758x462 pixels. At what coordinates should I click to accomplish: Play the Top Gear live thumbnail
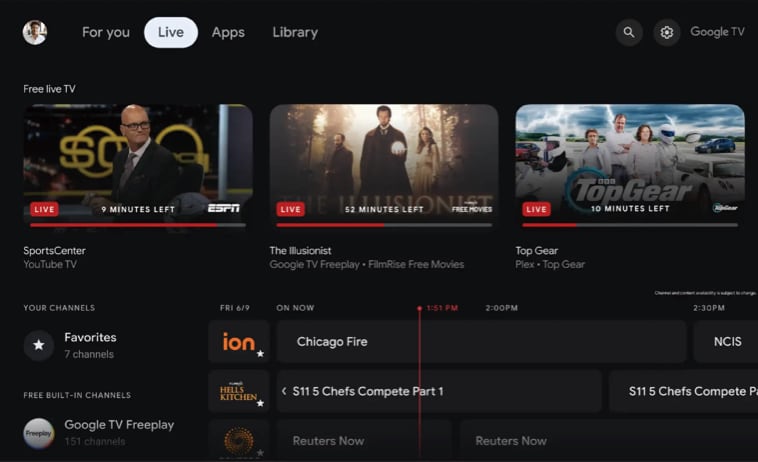point(630,166)
